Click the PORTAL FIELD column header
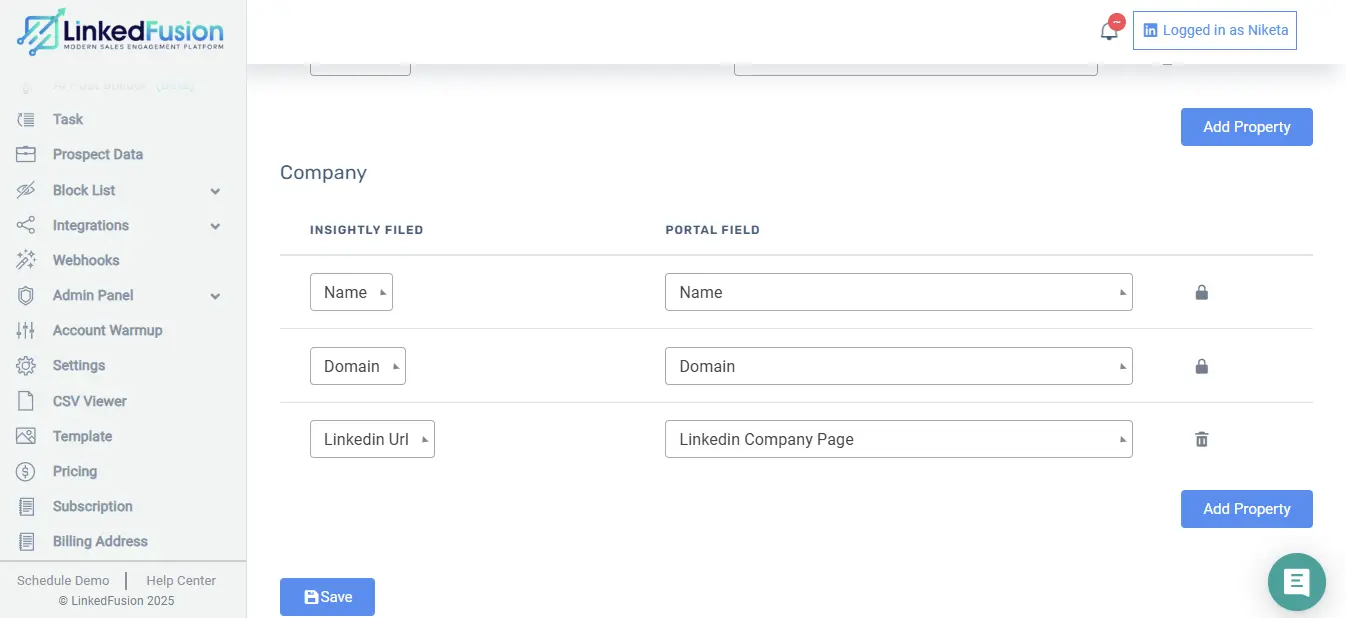The image size is (1346, 618). (x=713, y=230)
